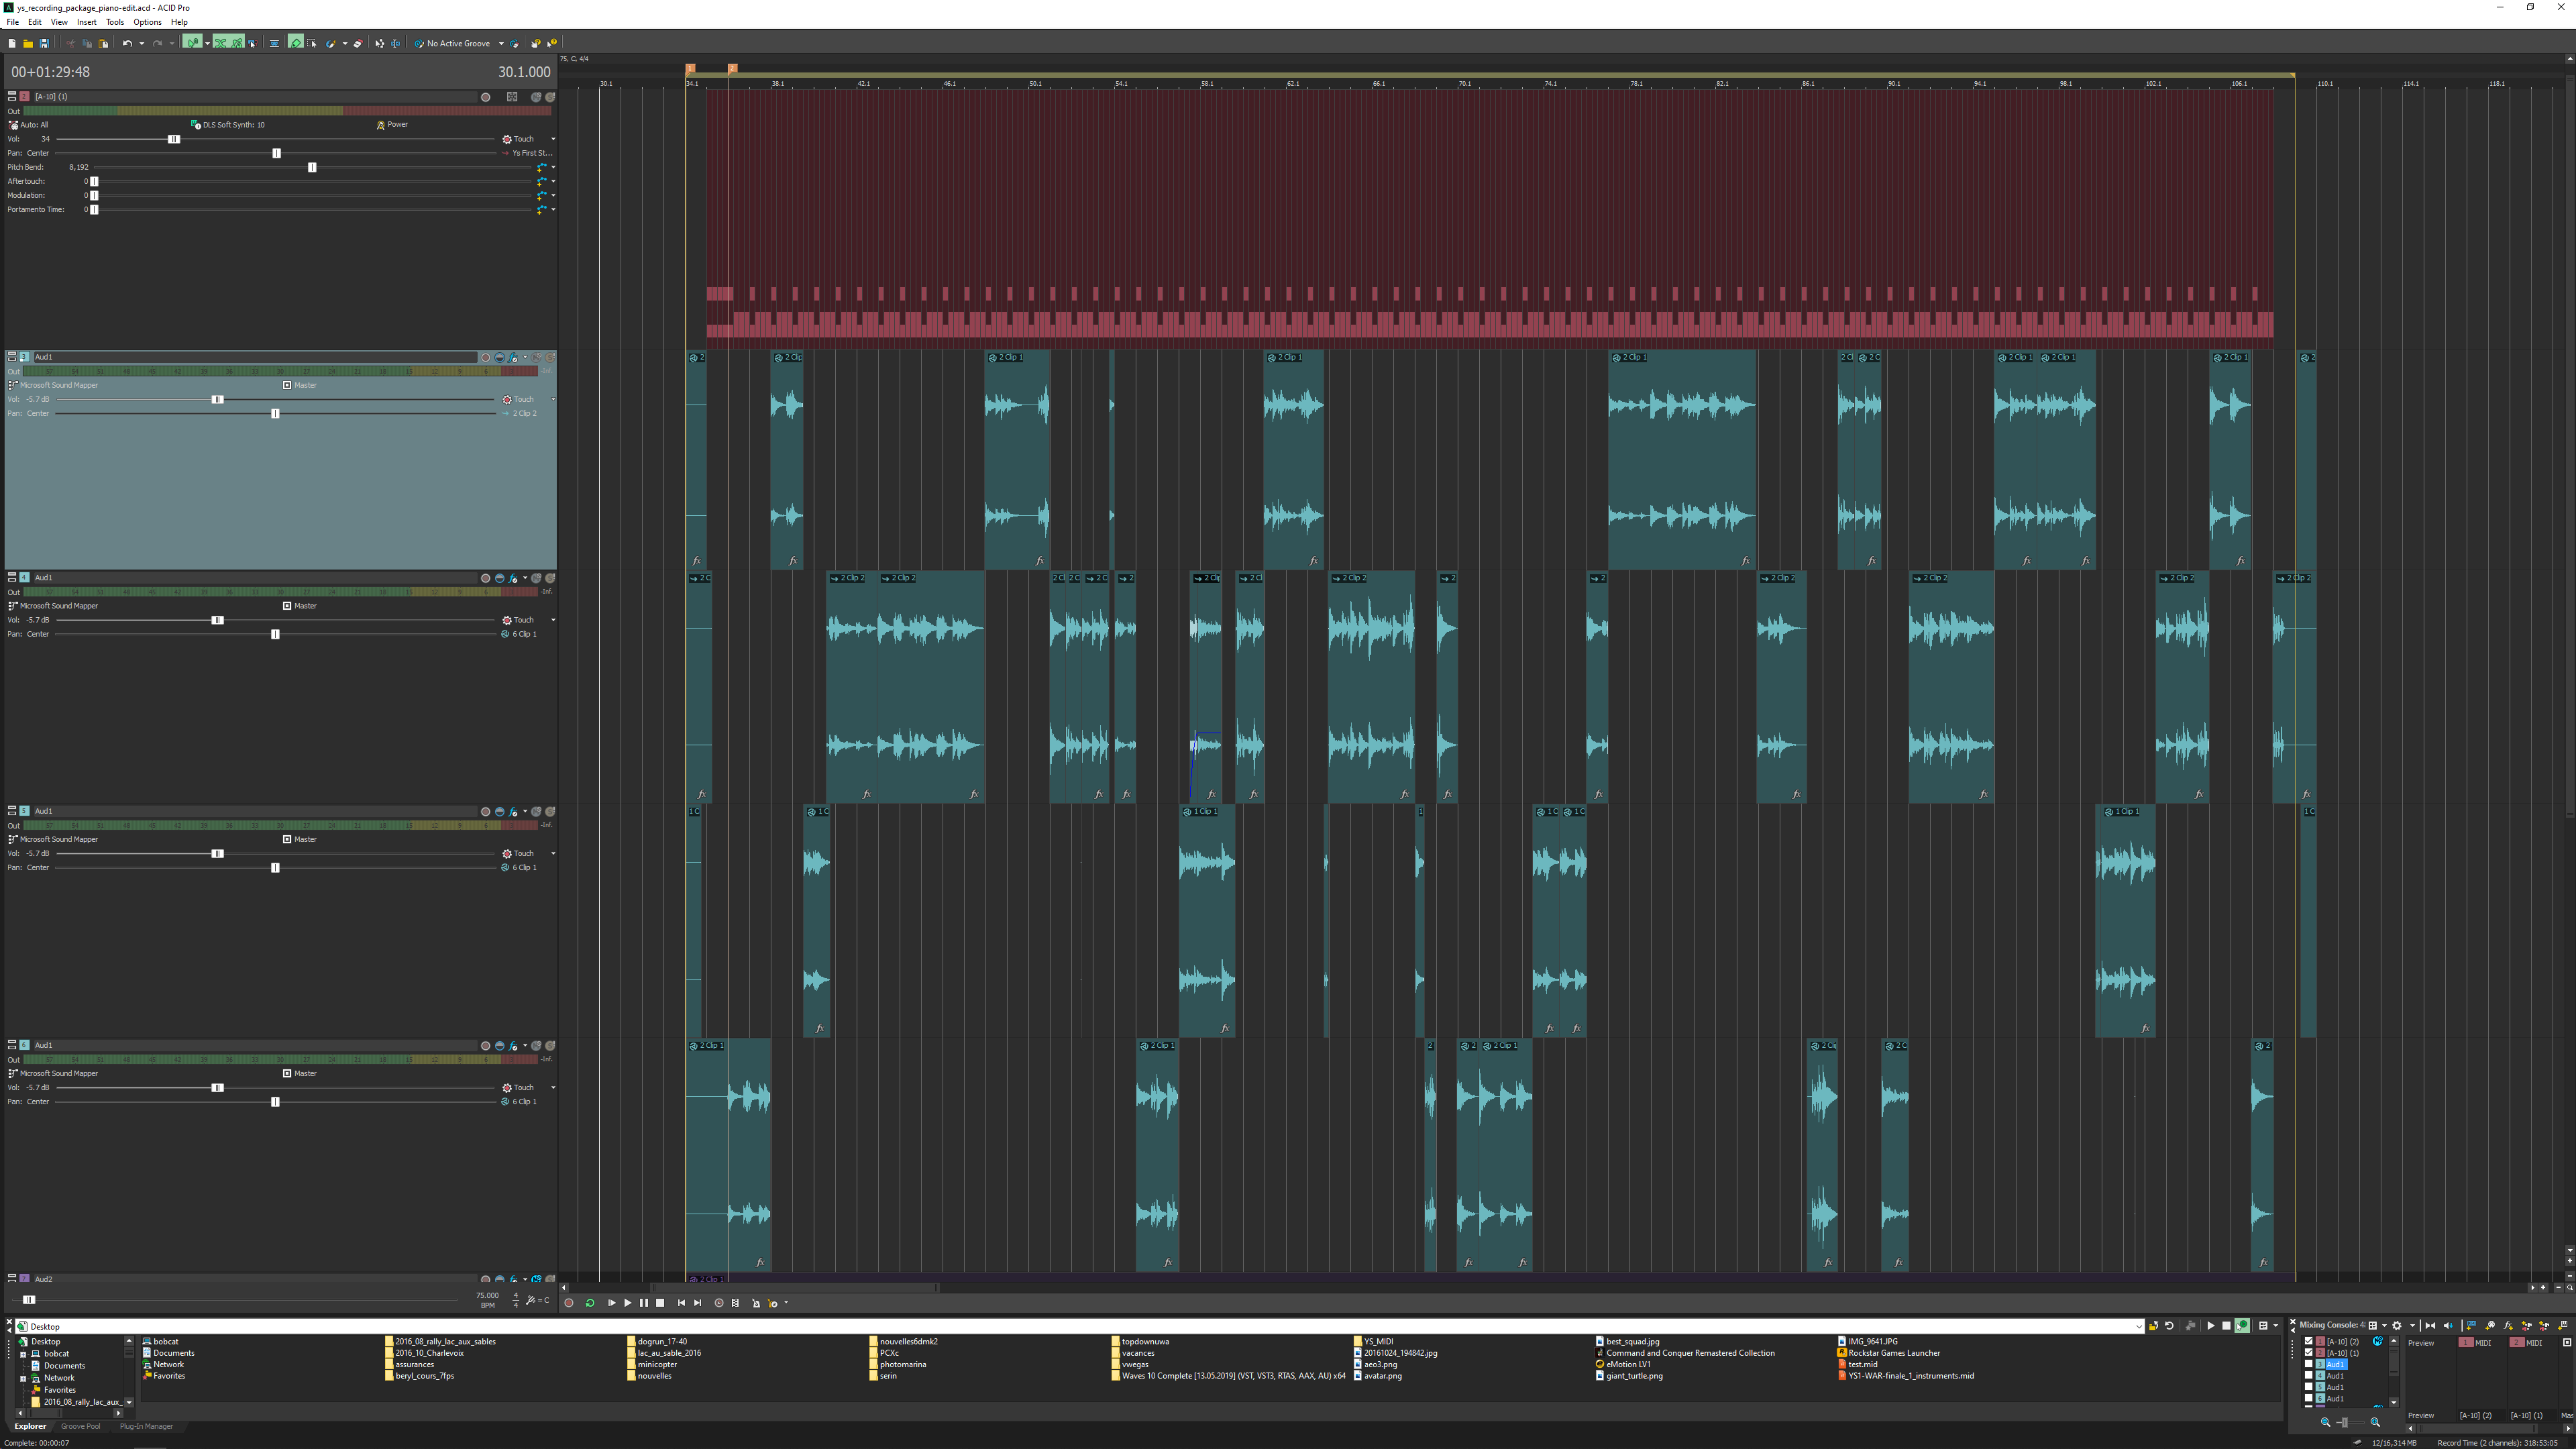This screenshot has height=1449, width=2576.
Task: Open the paint tool options dropdown arrow
Action: pyautogui.click(x=345, y=43)
